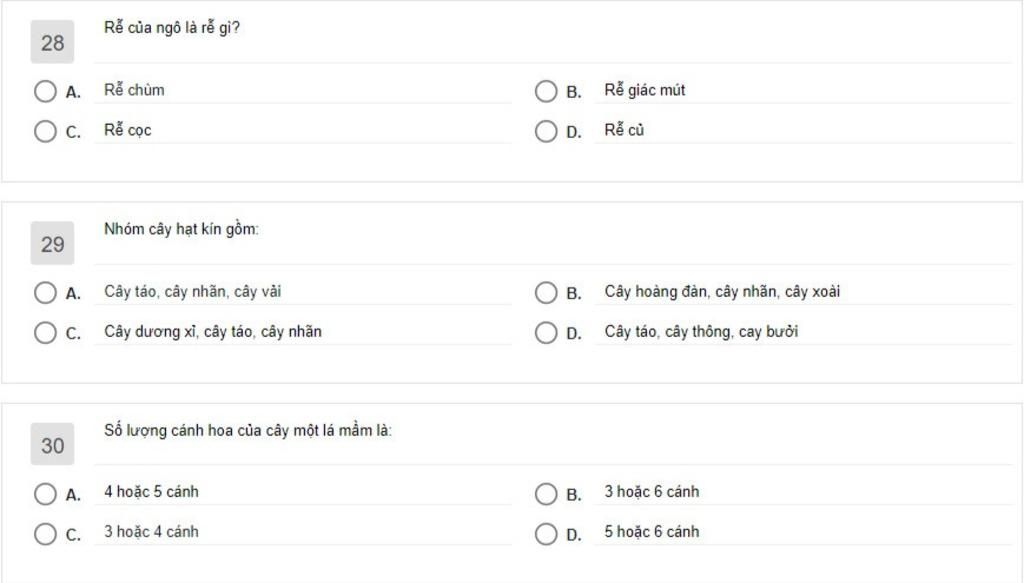The width and height of the screenshot is (1024, 583).
Task: Mark radio D '5 hoặc 6 cánh'
Action: tap(545, 534)
